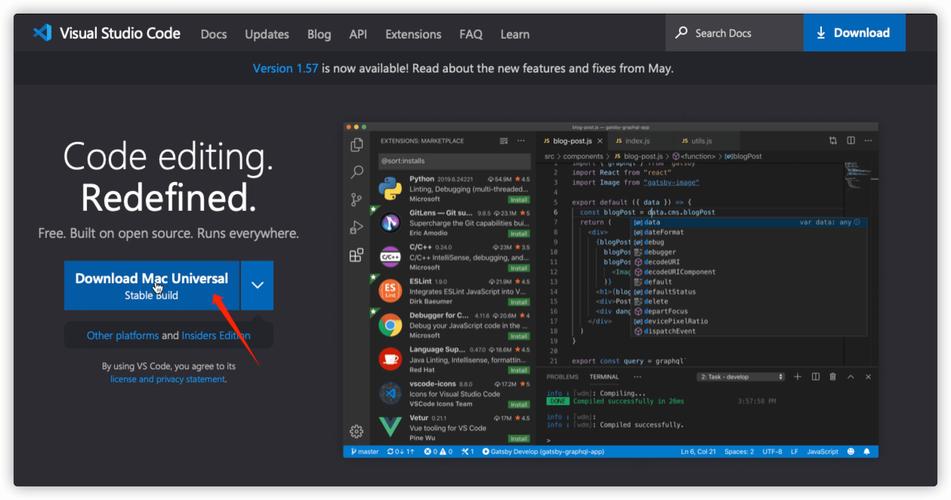The width and height of the screenshot is (951, 500).
Task: Go to the Blog page
Action: pos(319,35)
